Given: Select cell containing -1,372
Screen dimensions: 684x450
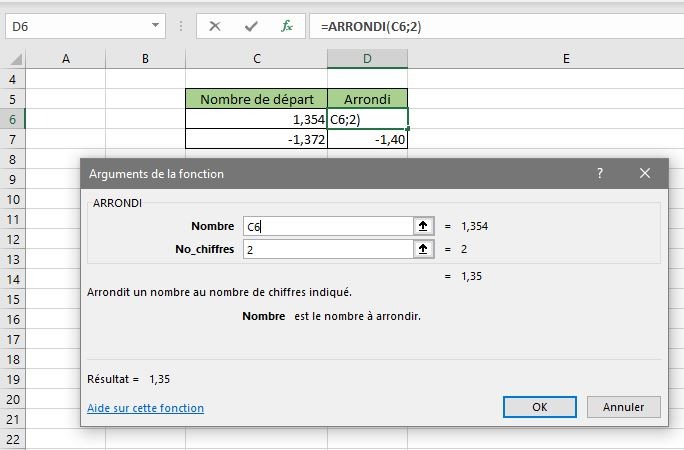Looking at the screenshot, I should tap(256, 139).
